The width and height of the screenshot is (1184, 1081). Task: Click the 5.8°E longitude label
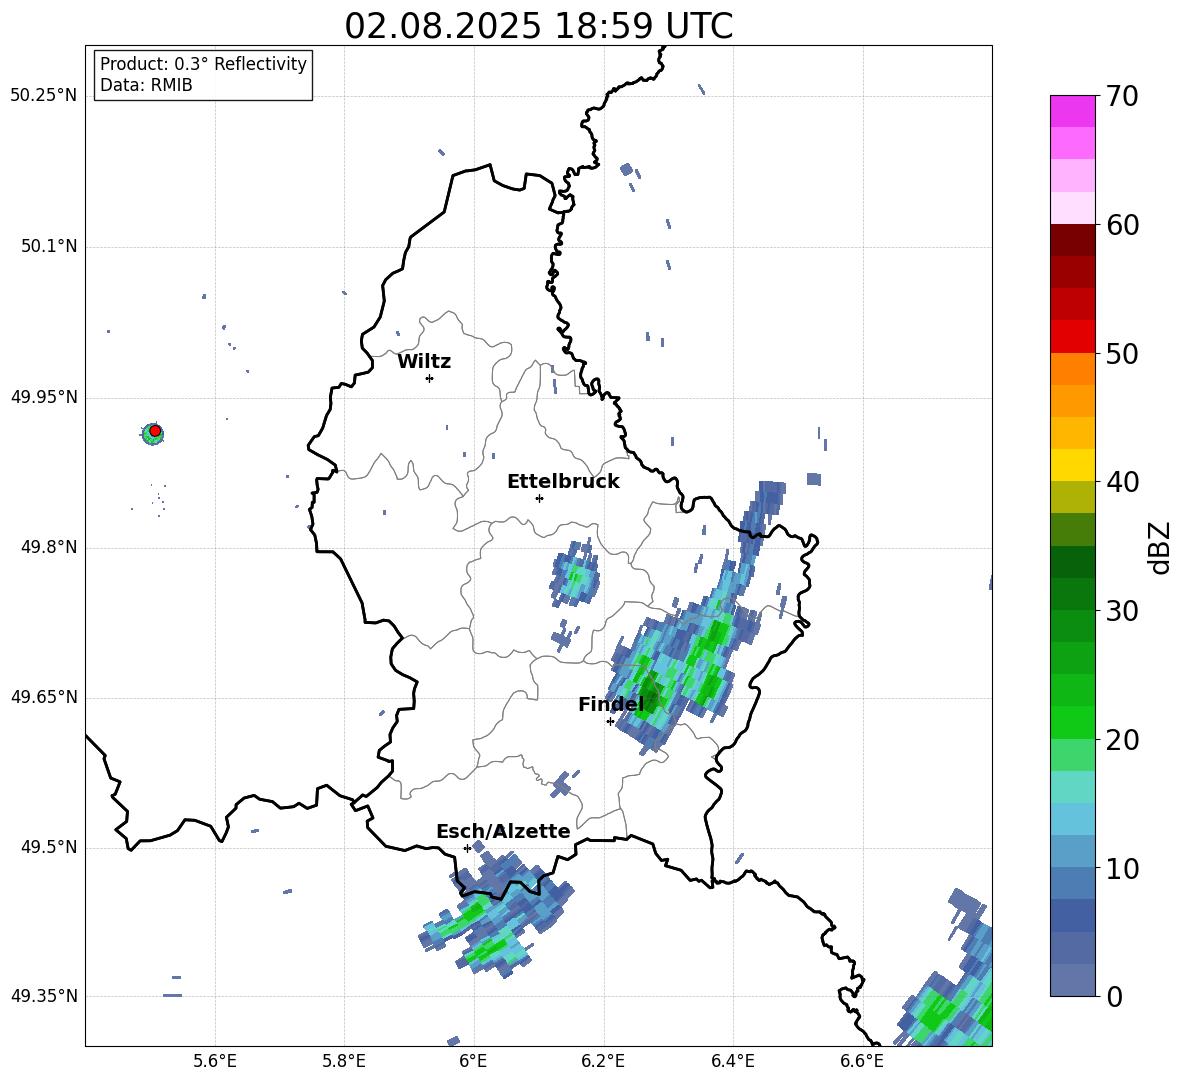point(344,1062)
